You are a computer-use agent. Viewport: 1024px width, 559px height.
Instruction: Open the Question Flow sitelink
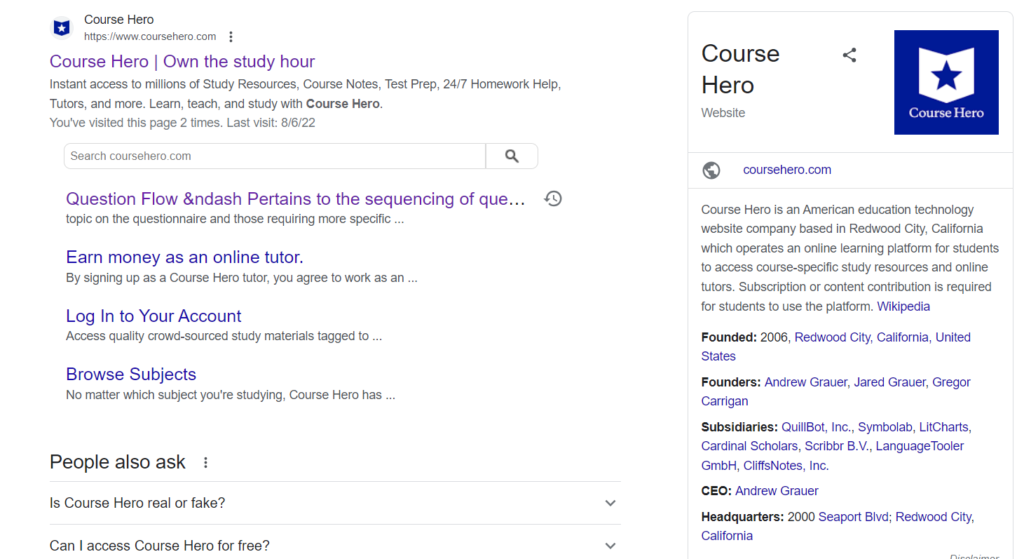(295, 199)
